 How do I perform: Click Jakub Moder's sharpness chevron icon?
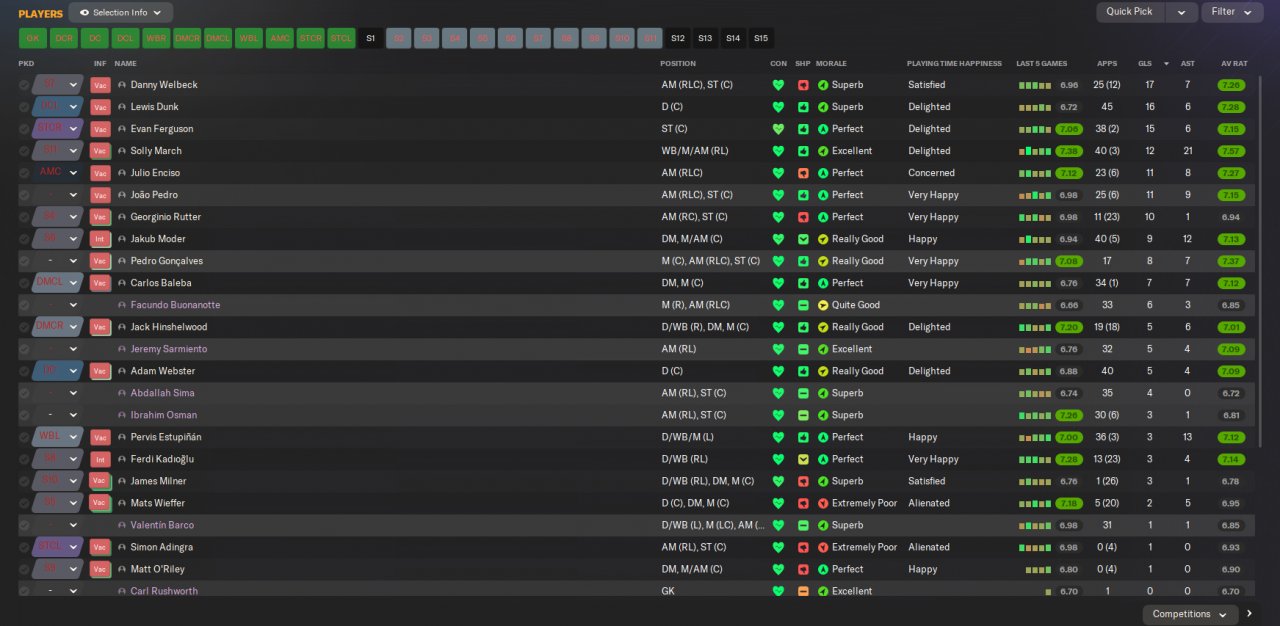(x=803, y=239)
